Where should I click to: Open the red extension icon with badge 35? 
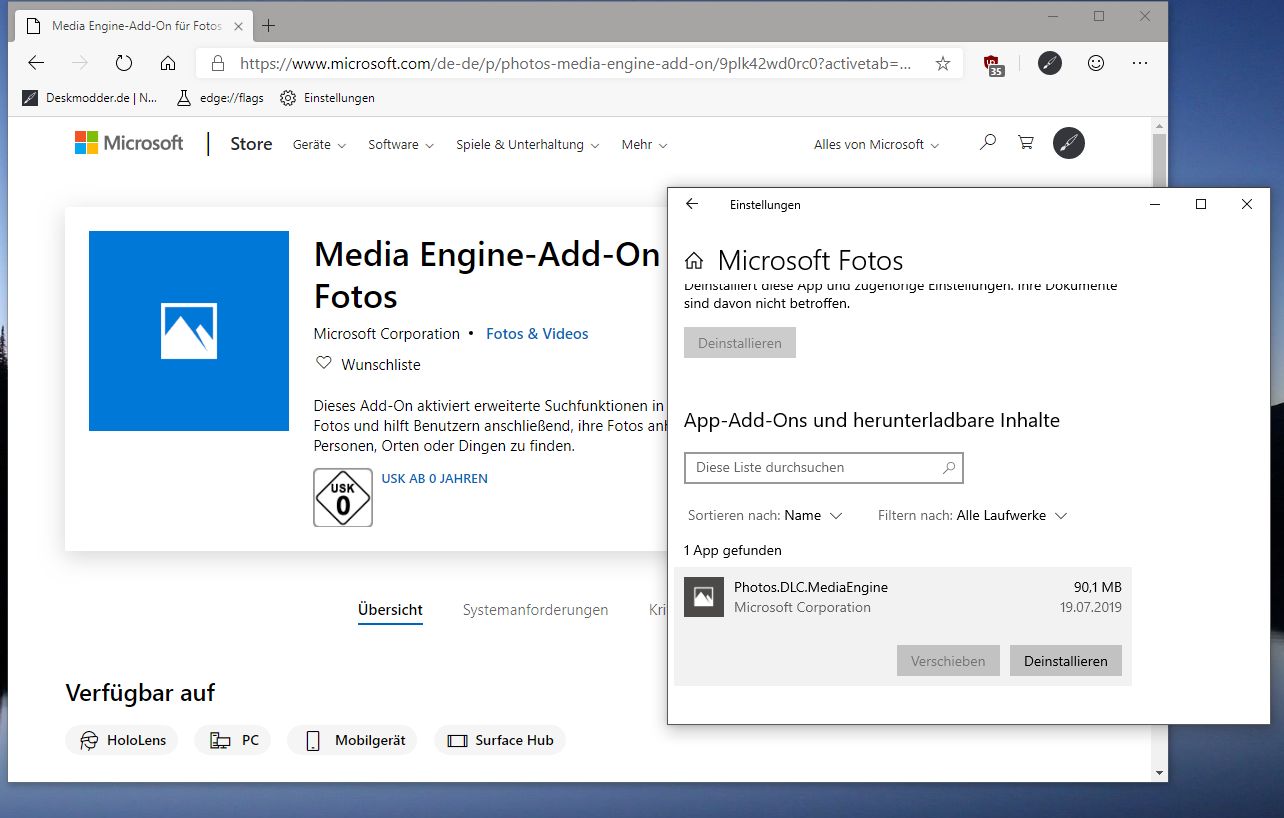[x=993, y=64]
